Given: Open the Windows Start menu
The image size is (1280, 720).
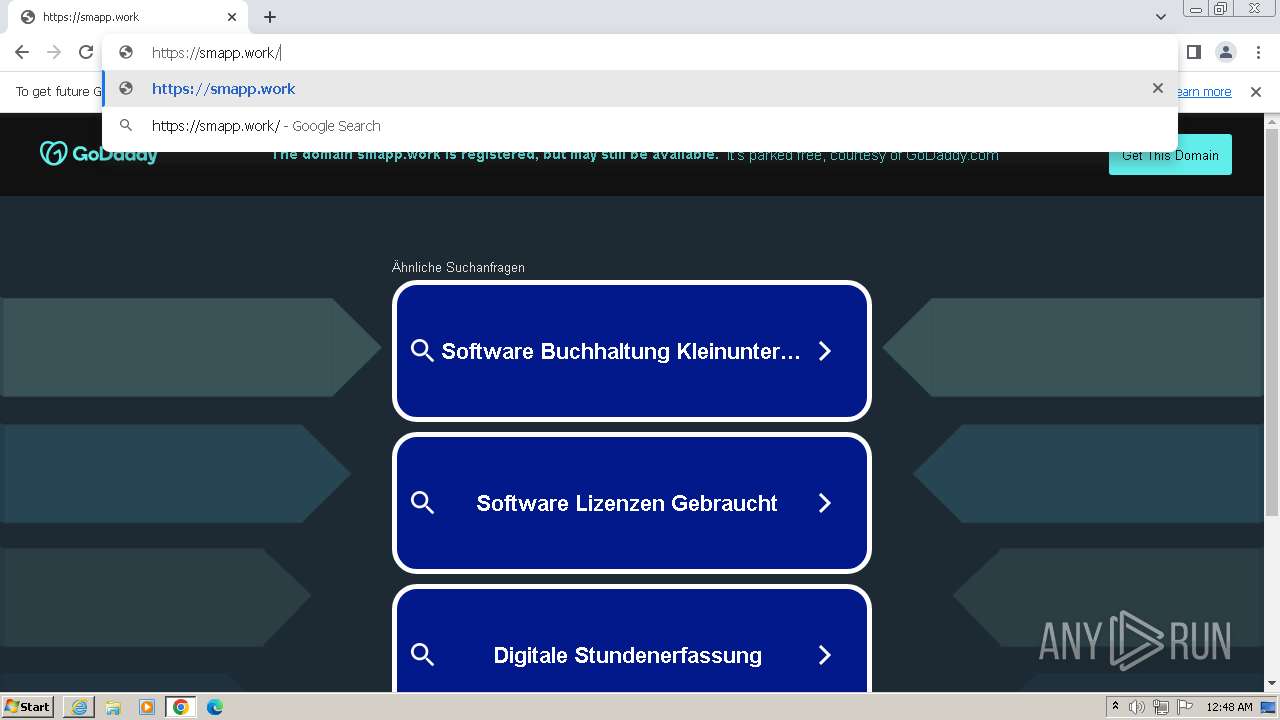Looking at the screenshot, I should point(28,706).
